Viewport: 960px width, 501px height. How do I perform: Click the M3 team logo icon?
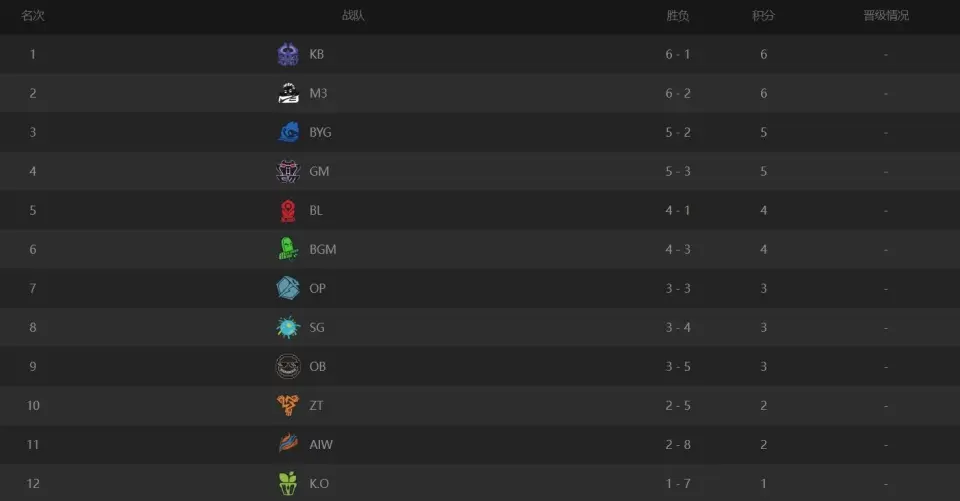[x=288, y=93]
